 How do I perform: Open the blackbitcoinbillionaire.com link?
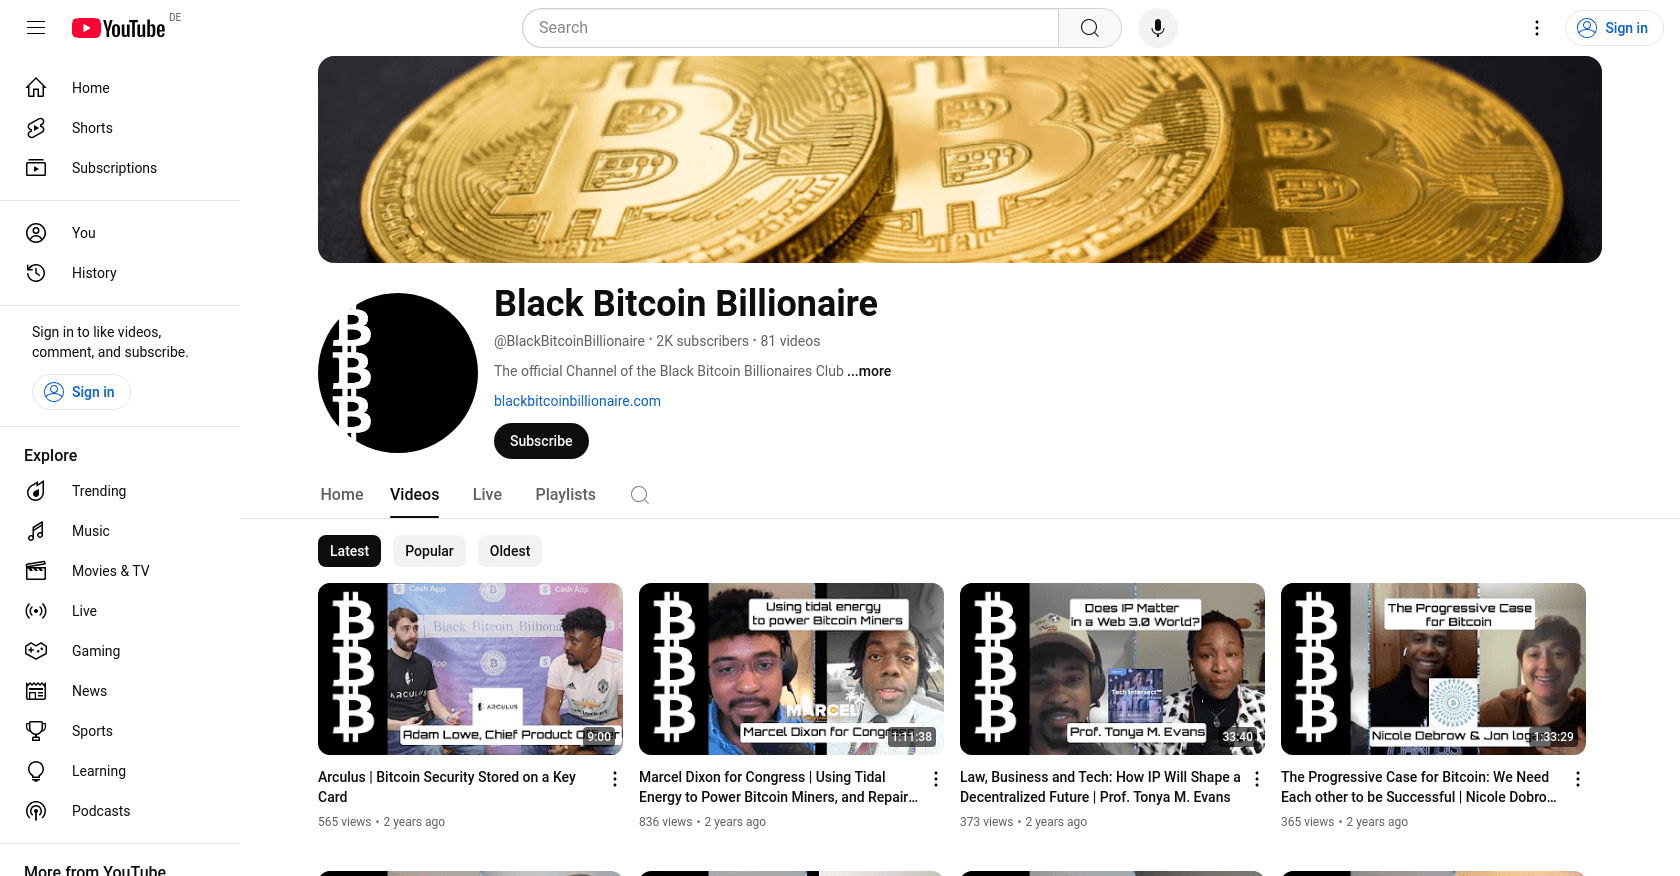pyautogui.click(x=577, y=401)
